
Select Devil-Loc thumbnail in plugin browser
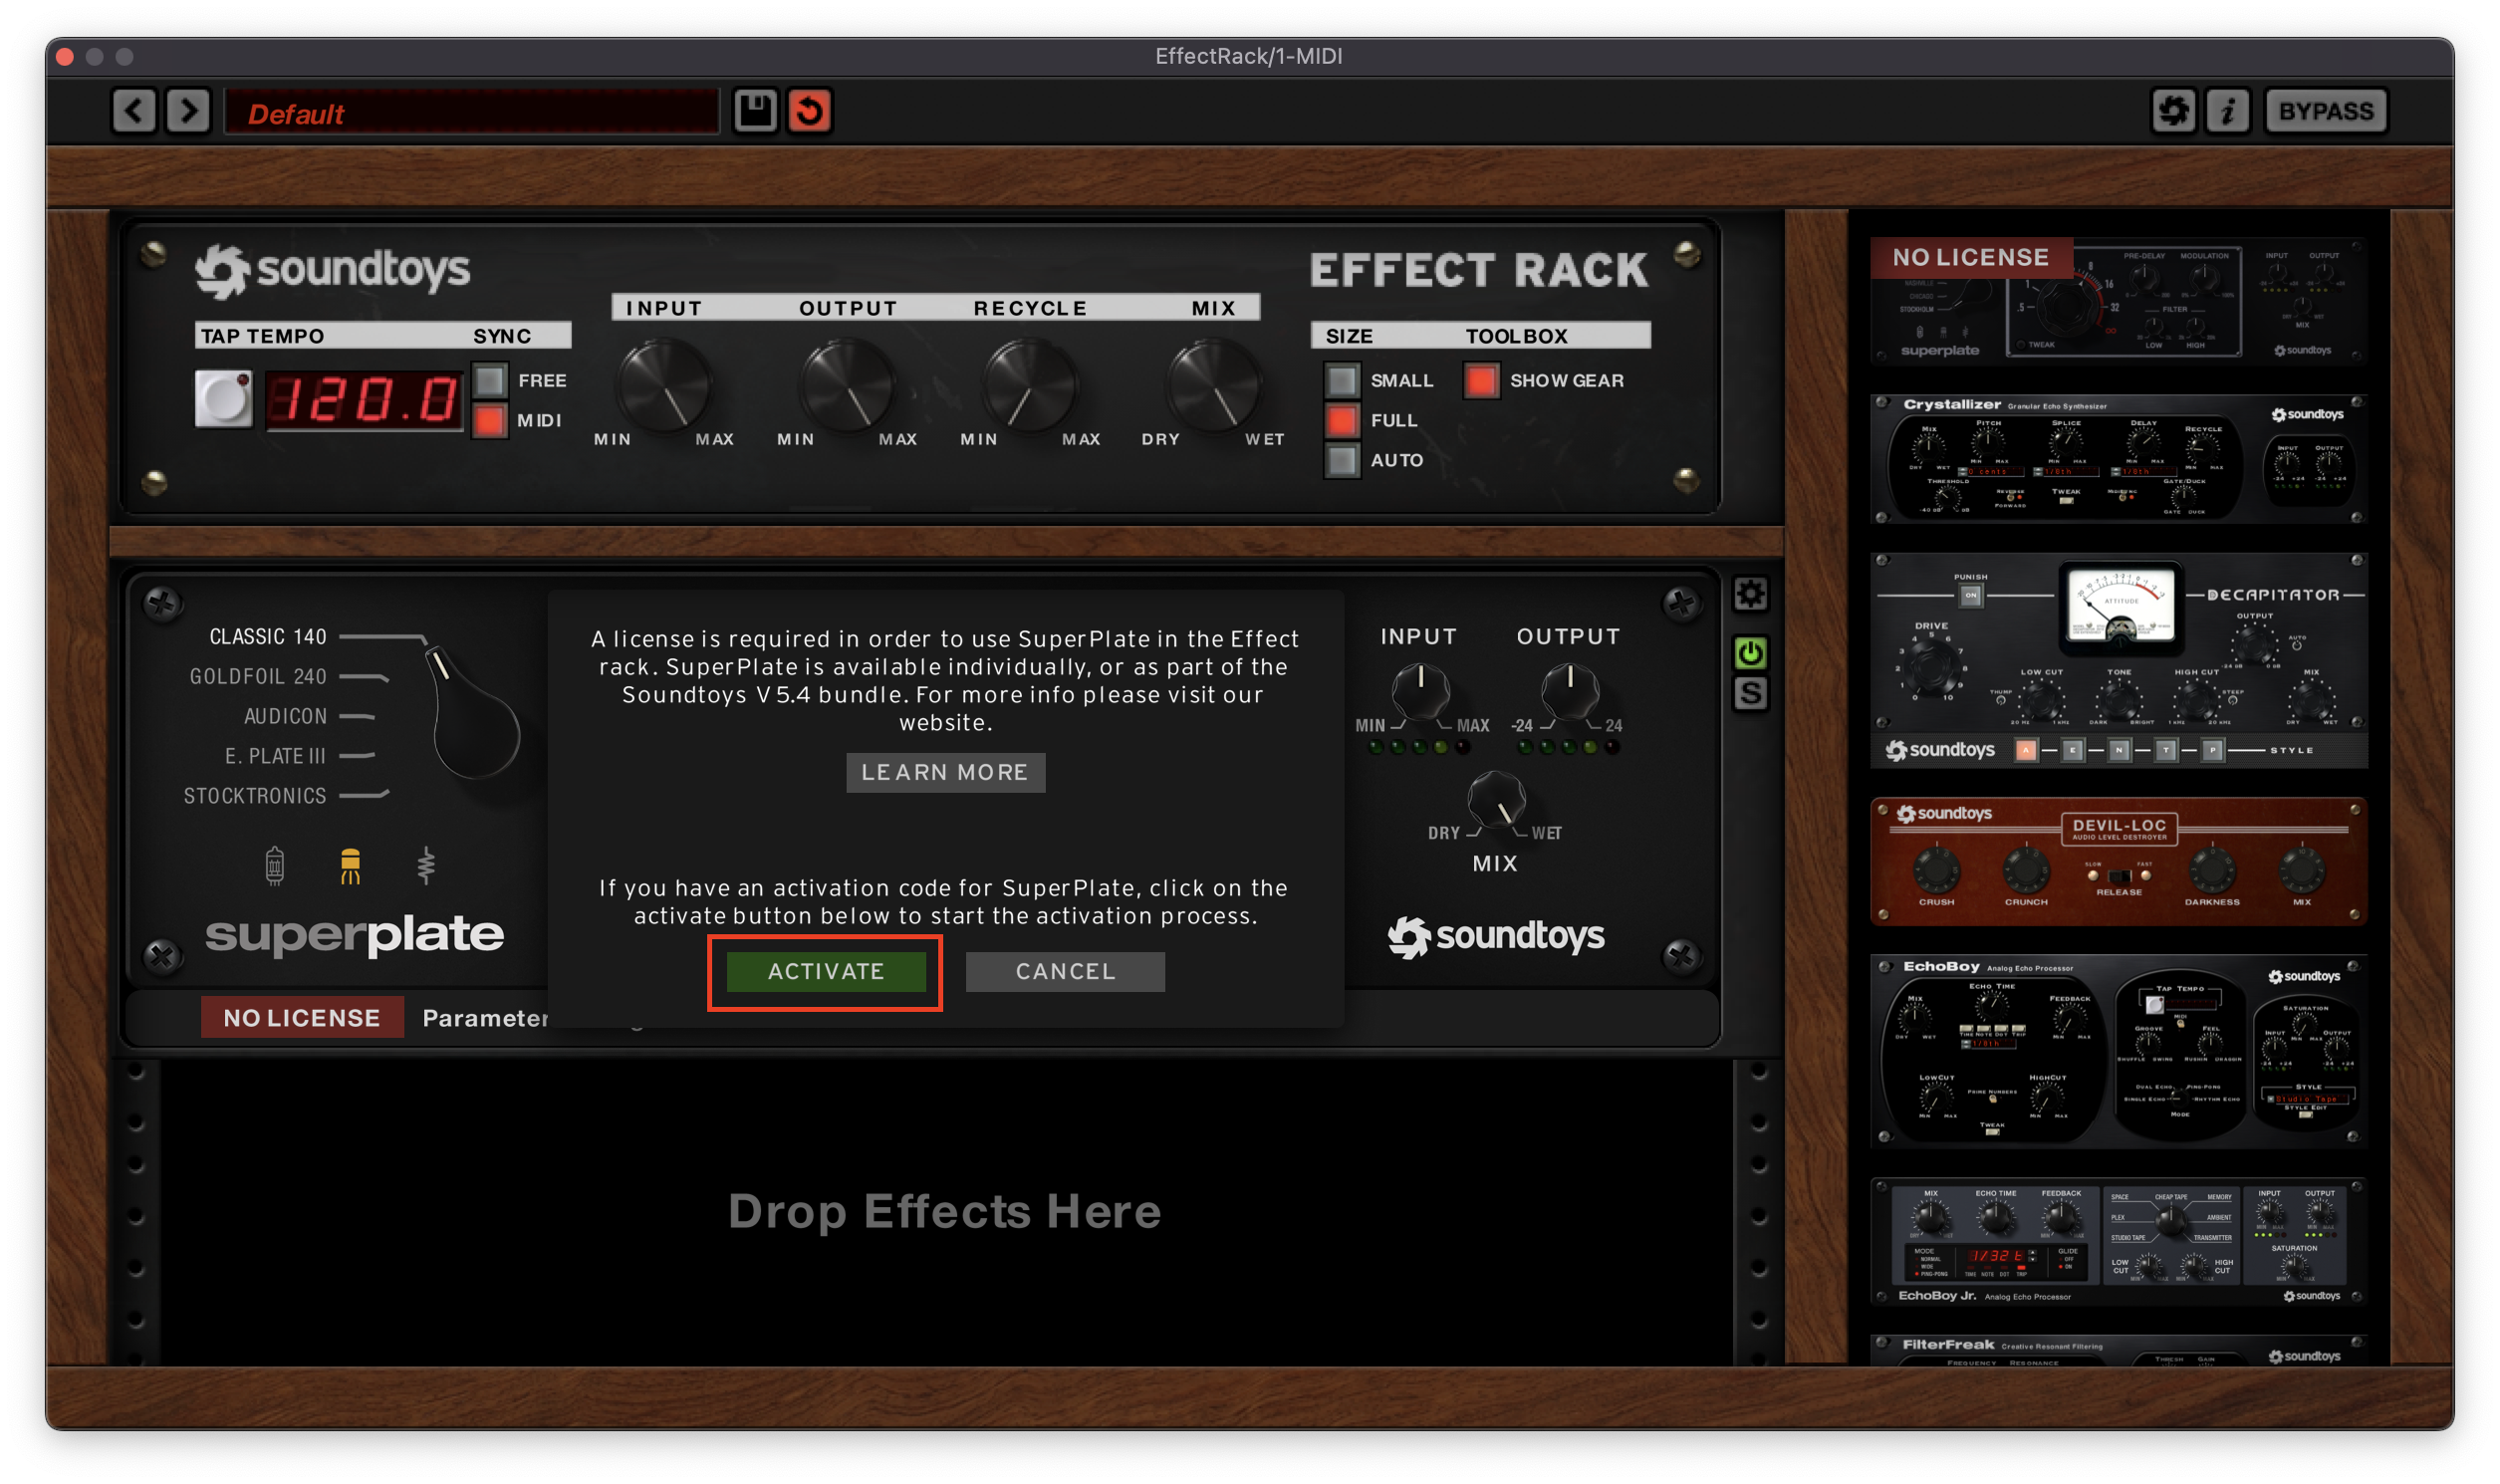coord(2118,861)
